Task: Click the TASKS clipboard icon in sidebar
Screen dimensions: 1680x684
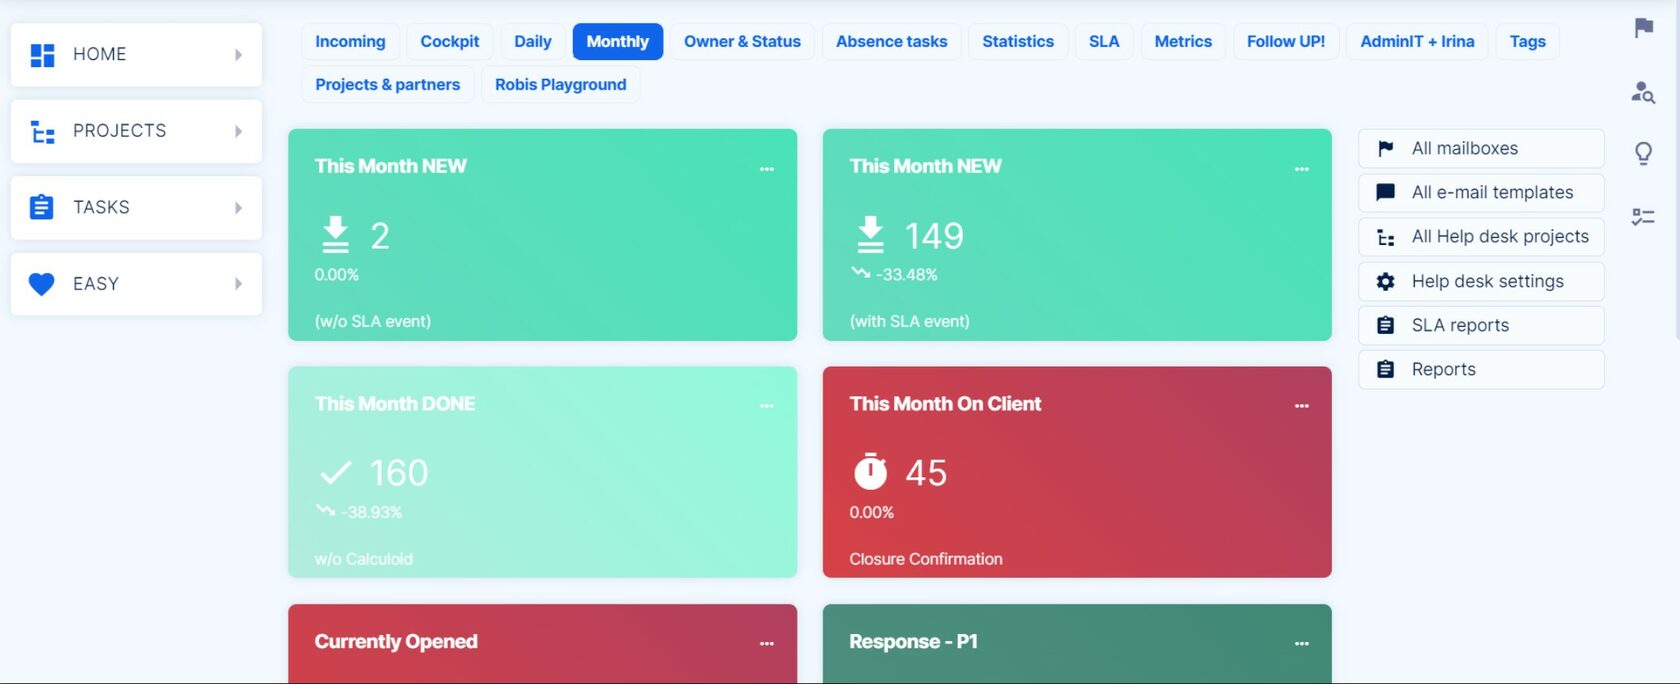Action: (42, 207)
